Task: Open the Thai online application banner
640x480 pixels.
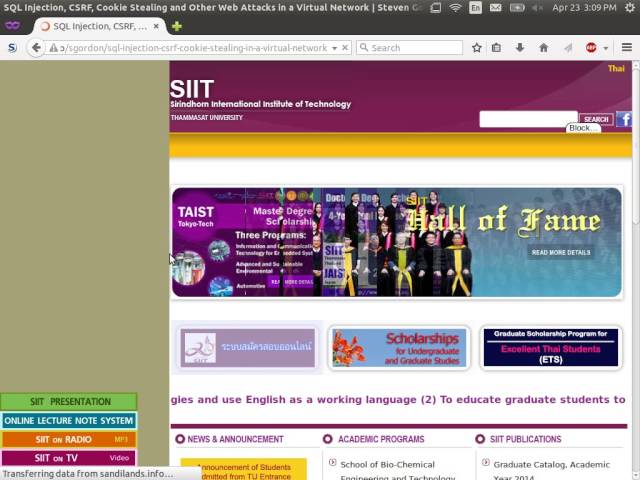Action: (247, 348)
